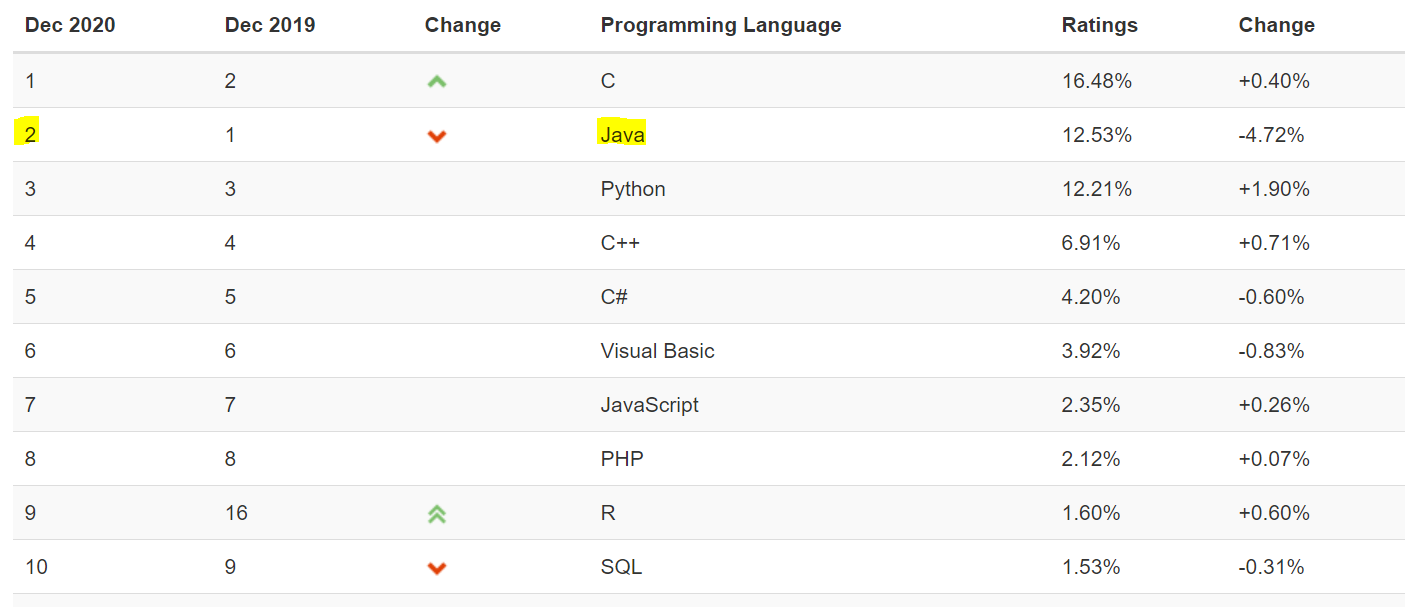Click the Ratings column header
Image resolution: width=1417 pixels, height=607 pixels.
click(x=1100, y=25)
